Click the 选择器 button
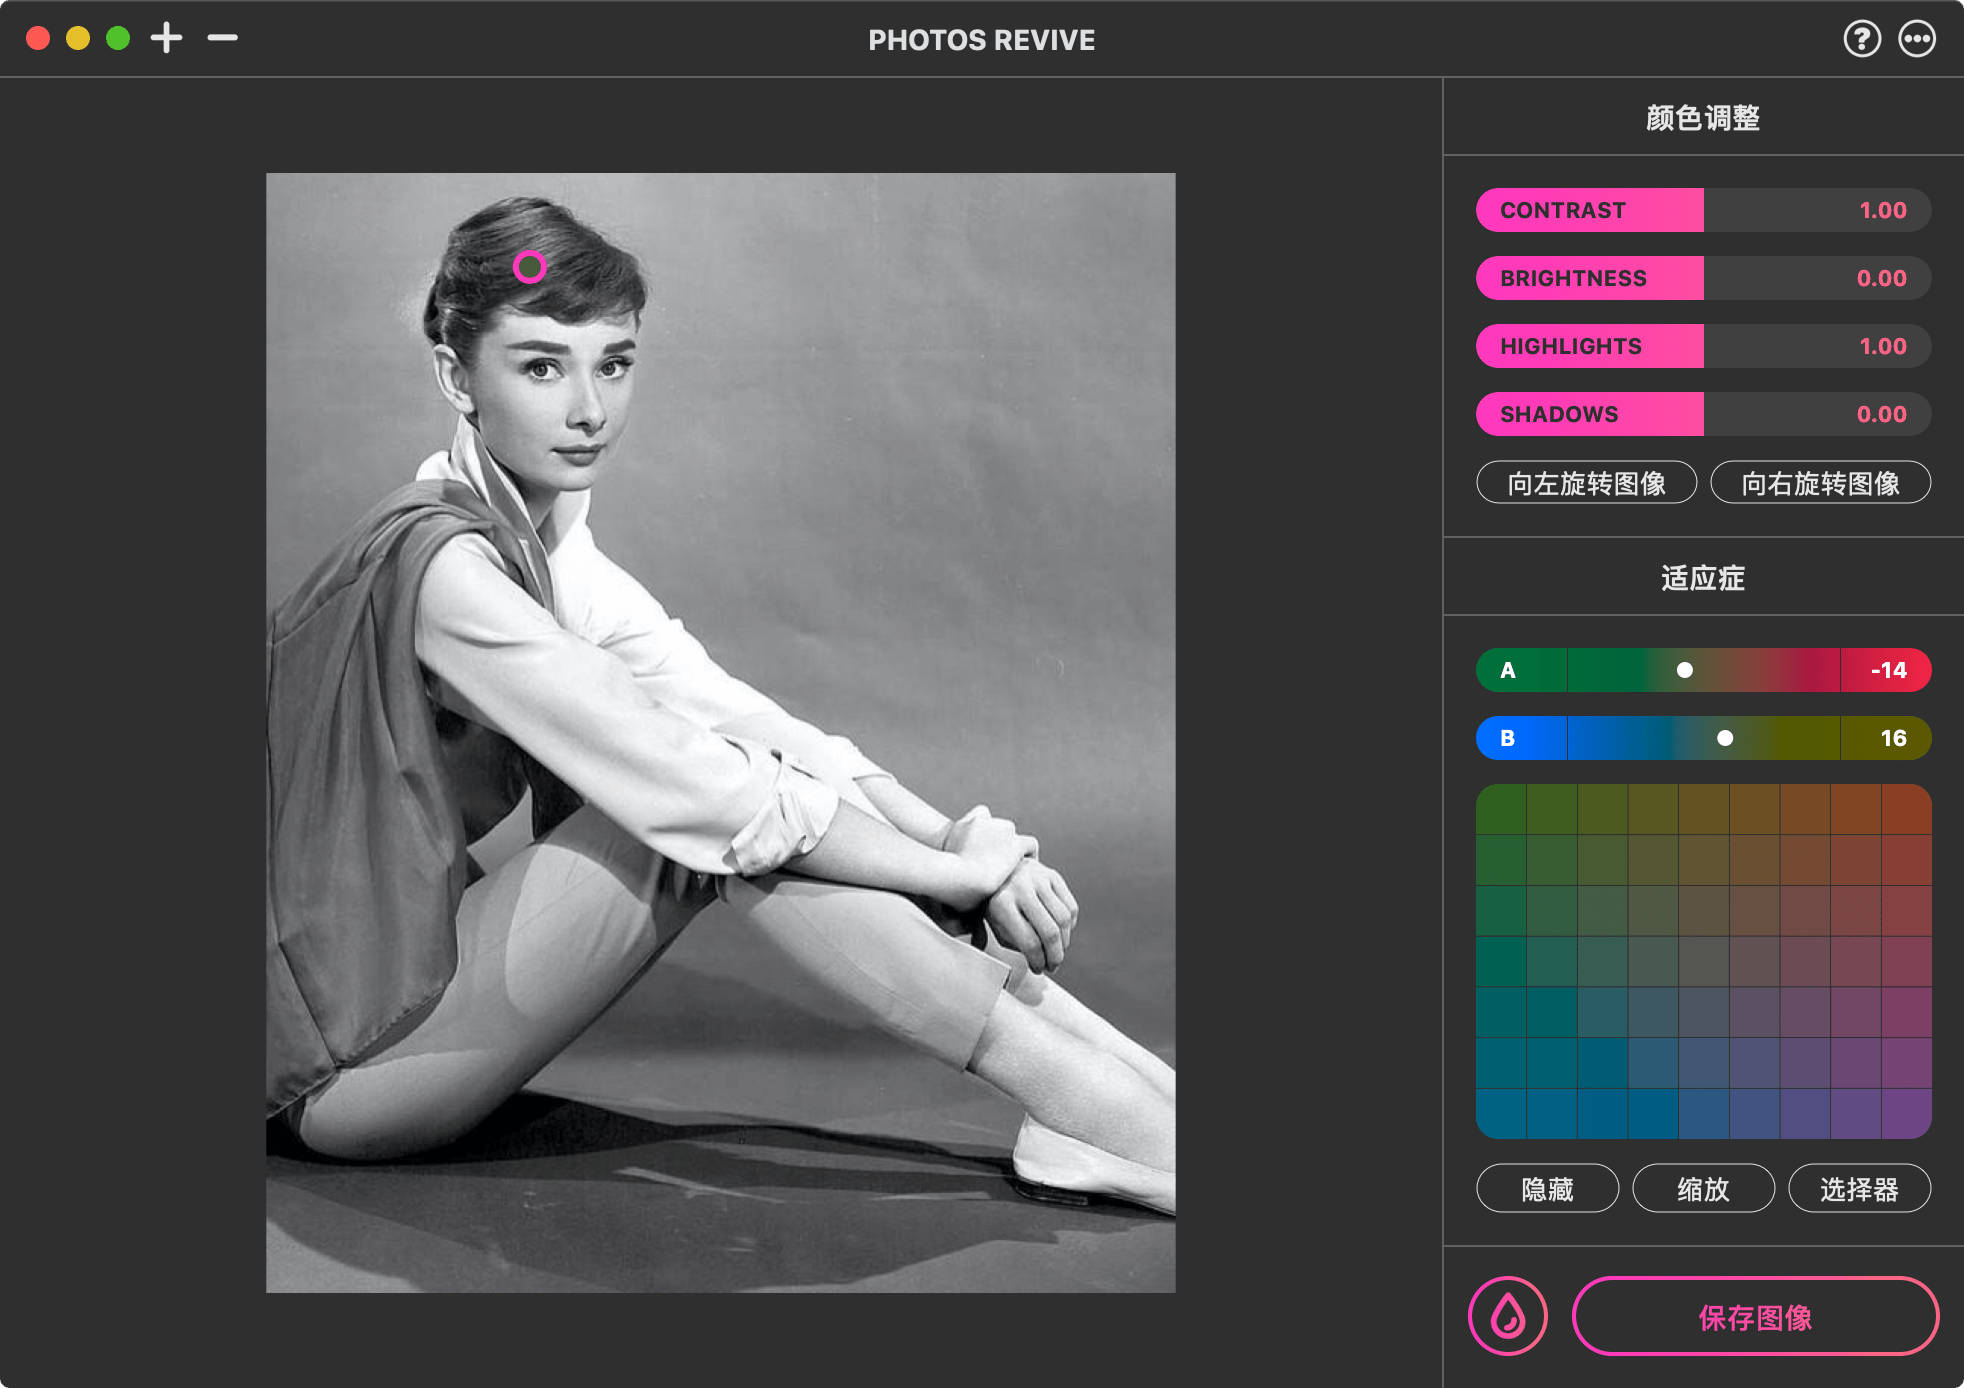 [1860, 1189]
